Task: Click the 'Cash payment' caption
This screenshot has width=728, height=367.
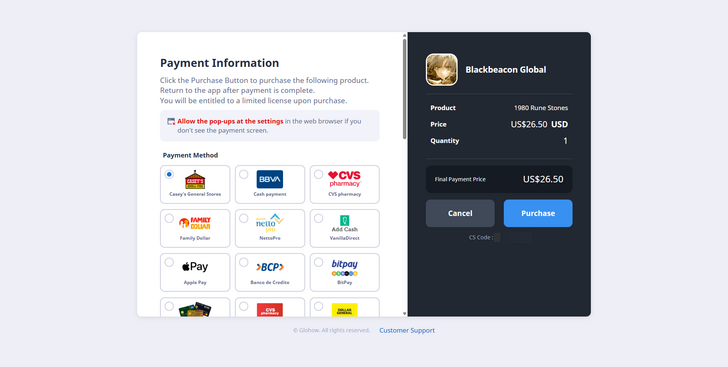Action: pos(270,194)
